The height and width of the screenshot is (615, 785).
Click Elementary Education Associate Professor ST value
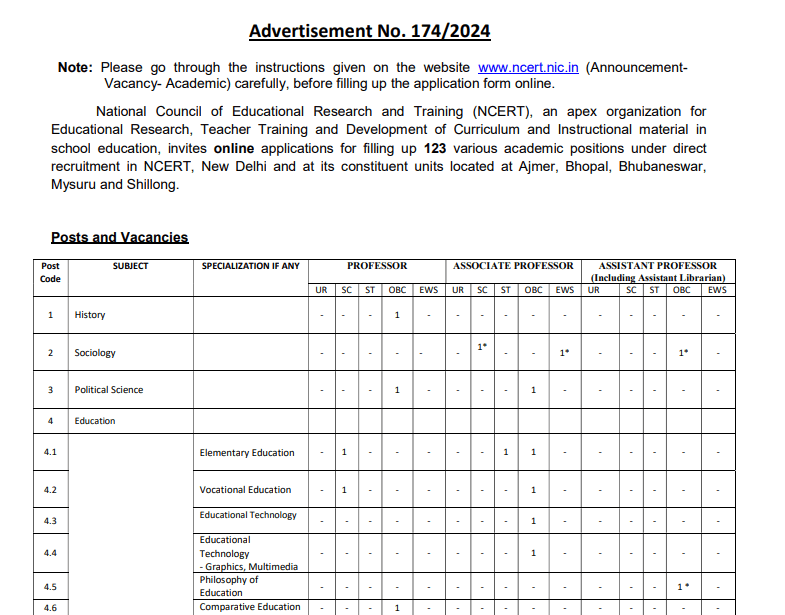(506, 452)
